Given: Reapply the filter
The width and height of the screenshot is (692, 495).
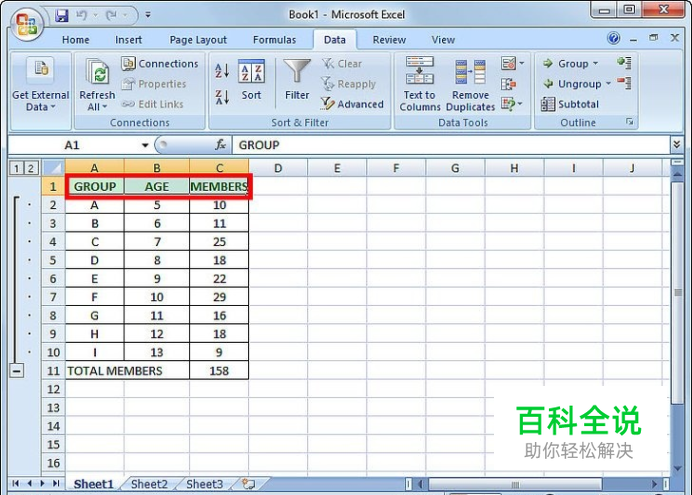Looking at the screenshot, I should point(349,84).
